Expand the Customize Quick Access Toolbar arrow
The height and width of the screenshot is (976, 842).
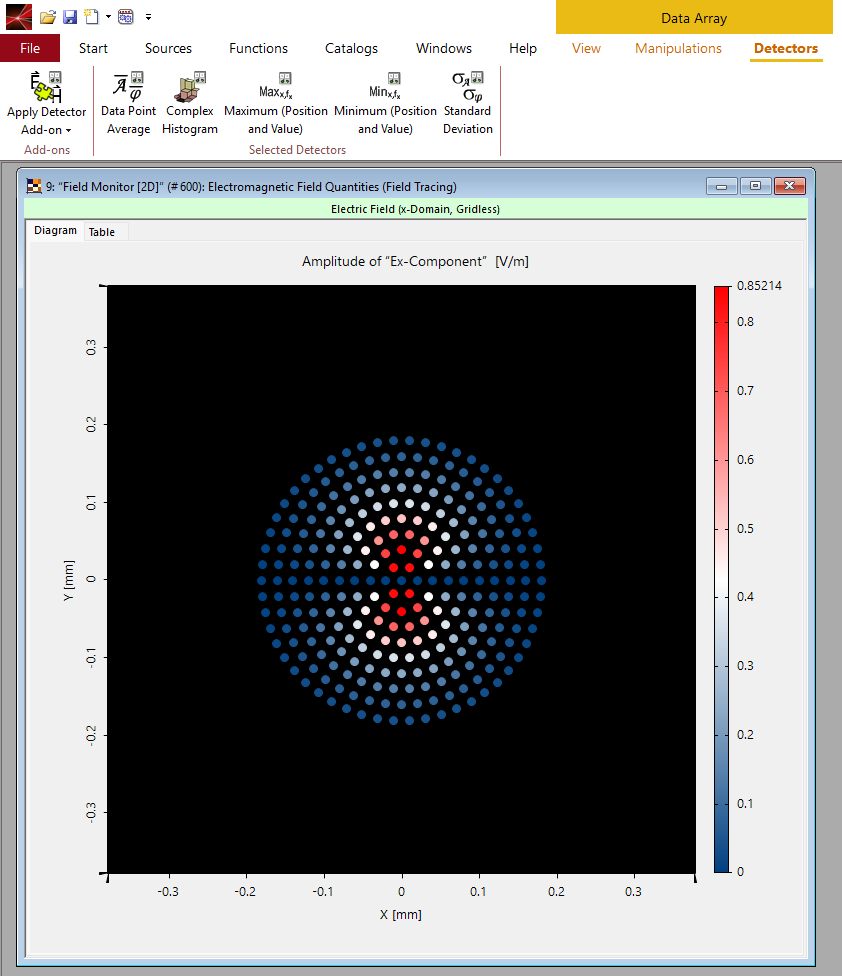tap(148, 17)
